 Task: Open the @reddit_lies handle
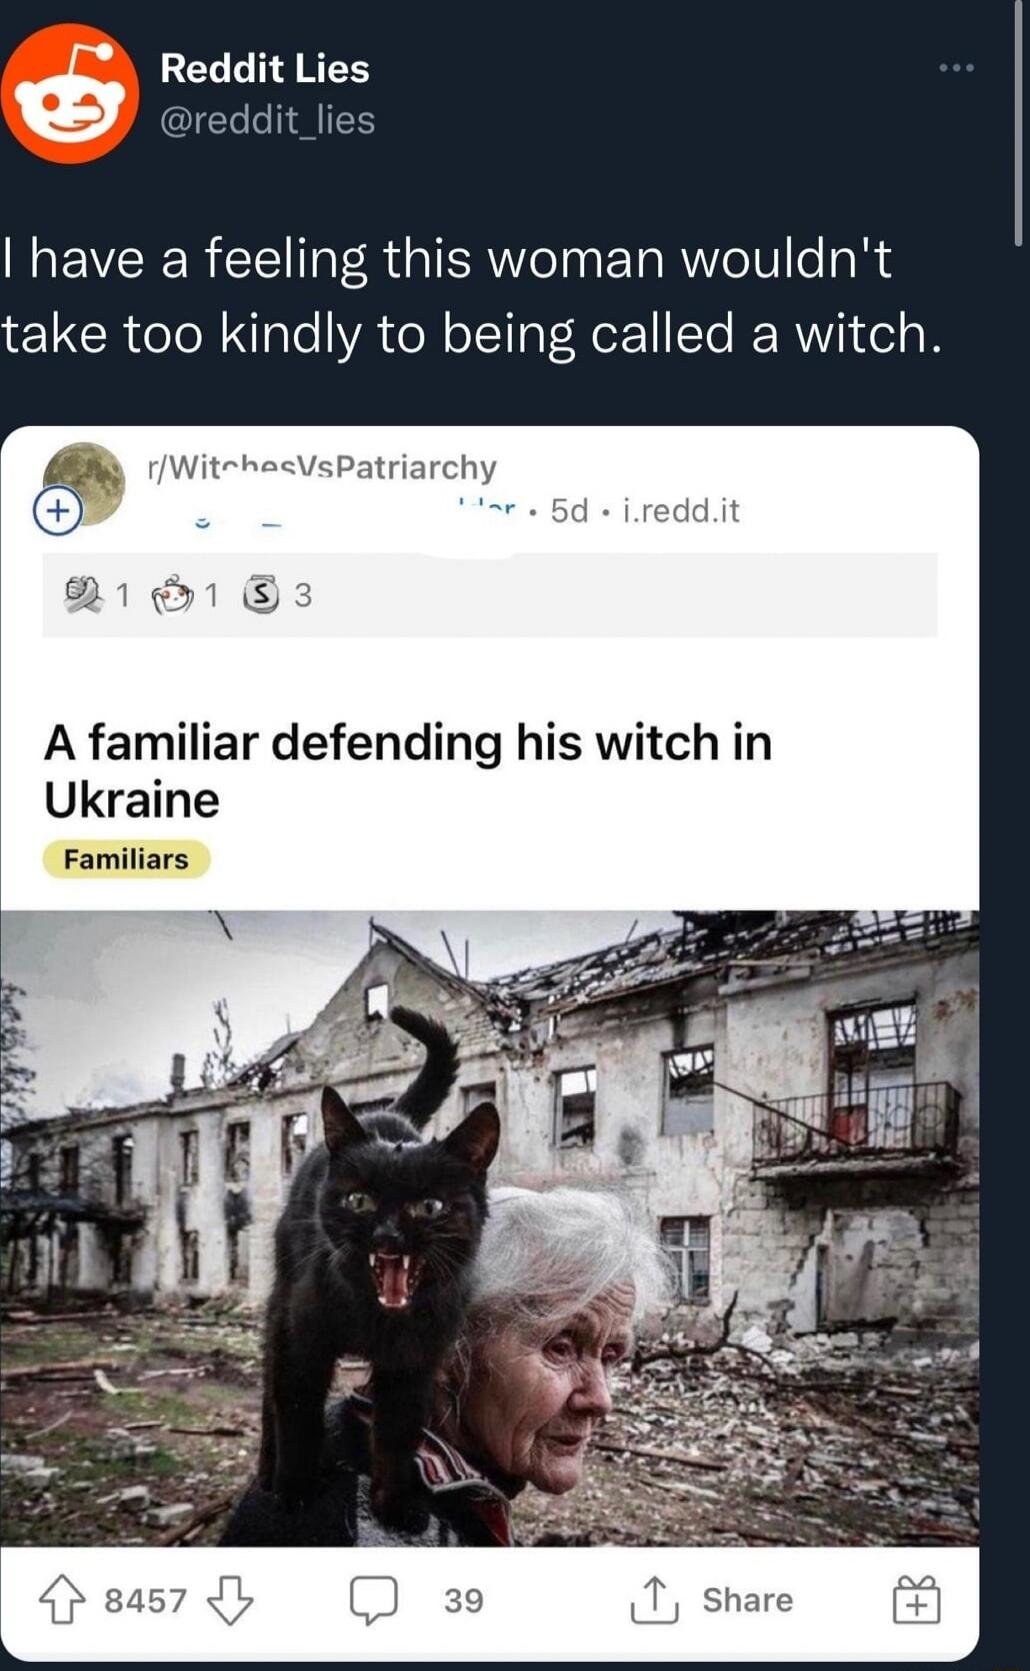click(268, 120)
